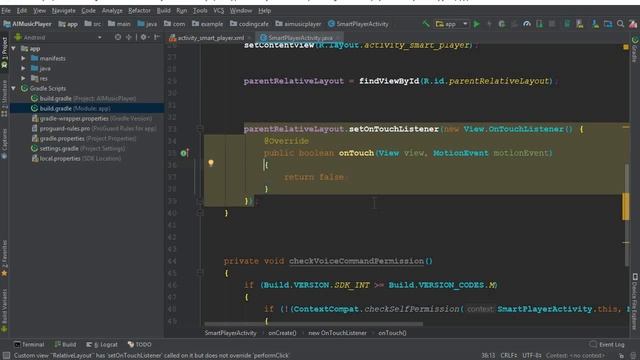
Task: Expand the manifests folder
Action: (x=24, y=58)
